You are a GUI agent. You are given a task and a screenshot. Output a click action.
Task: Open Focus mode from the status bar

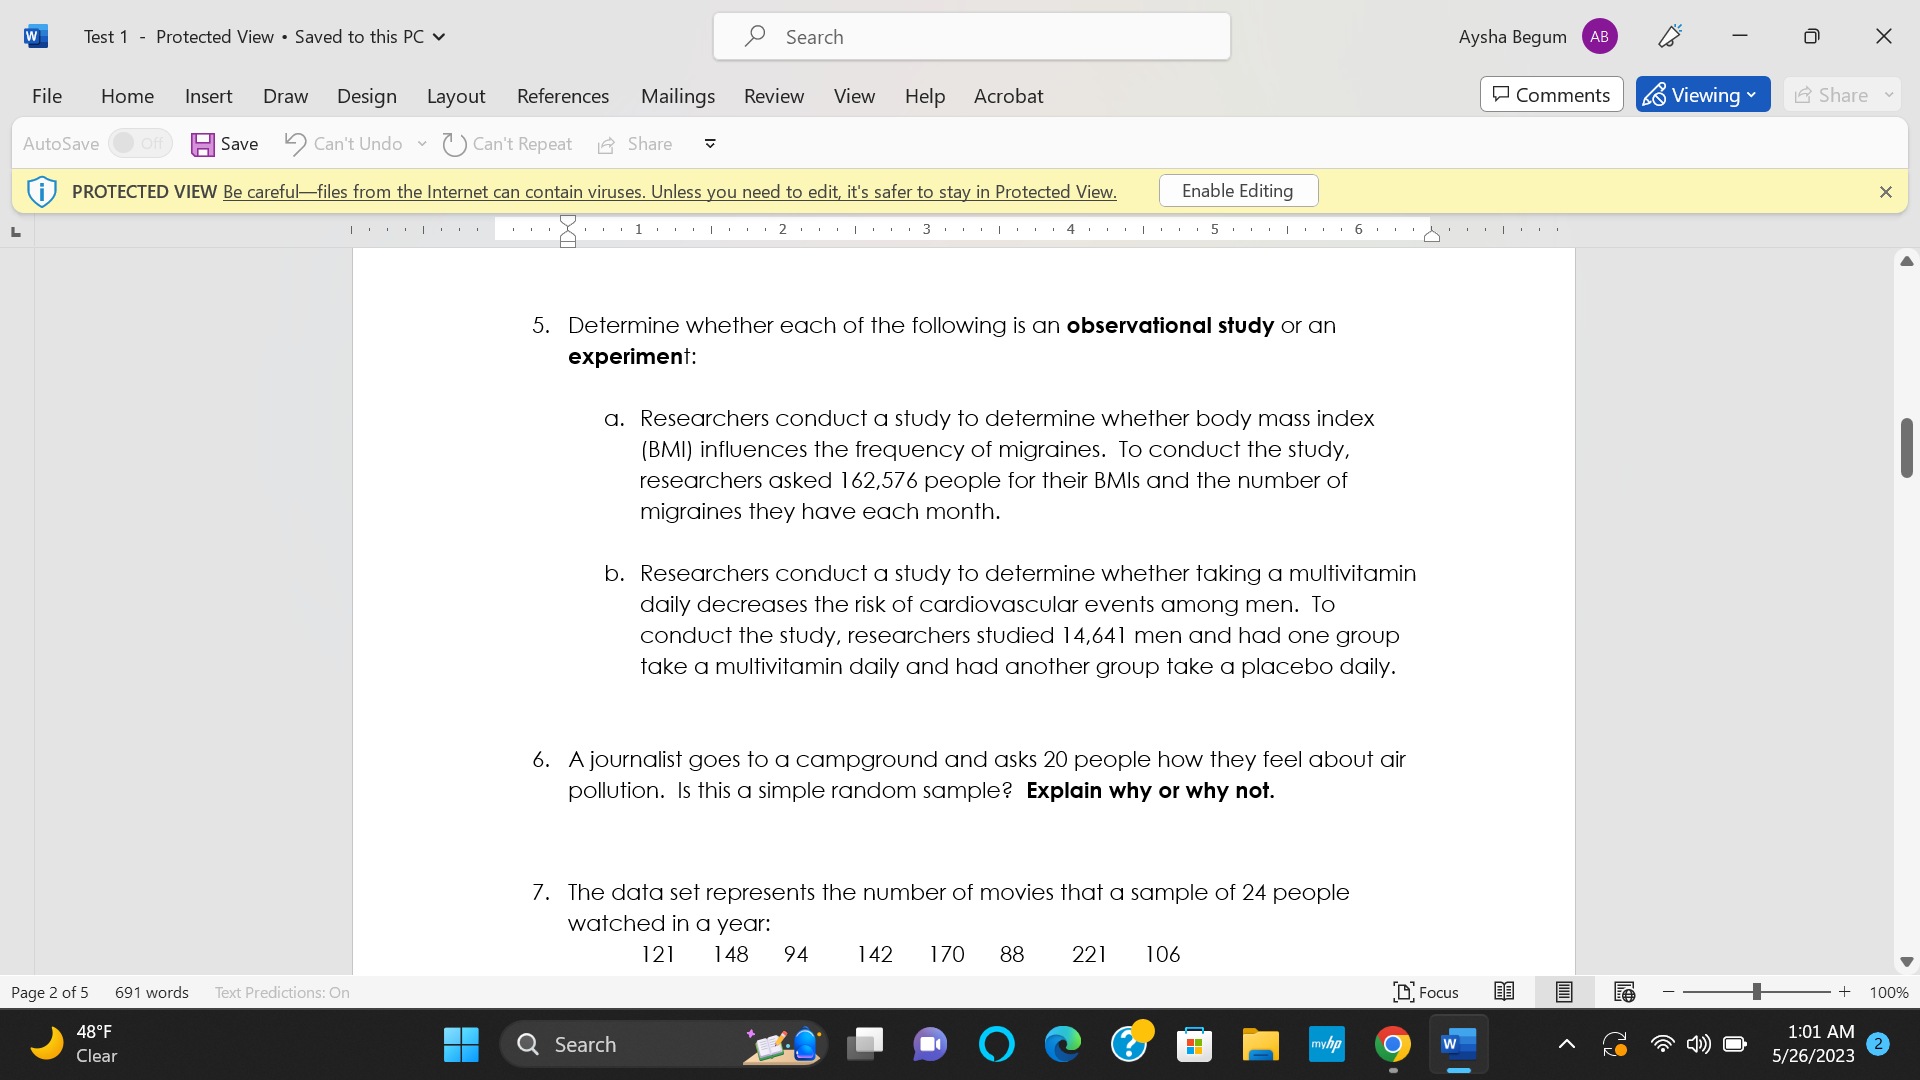[1425, 991]
